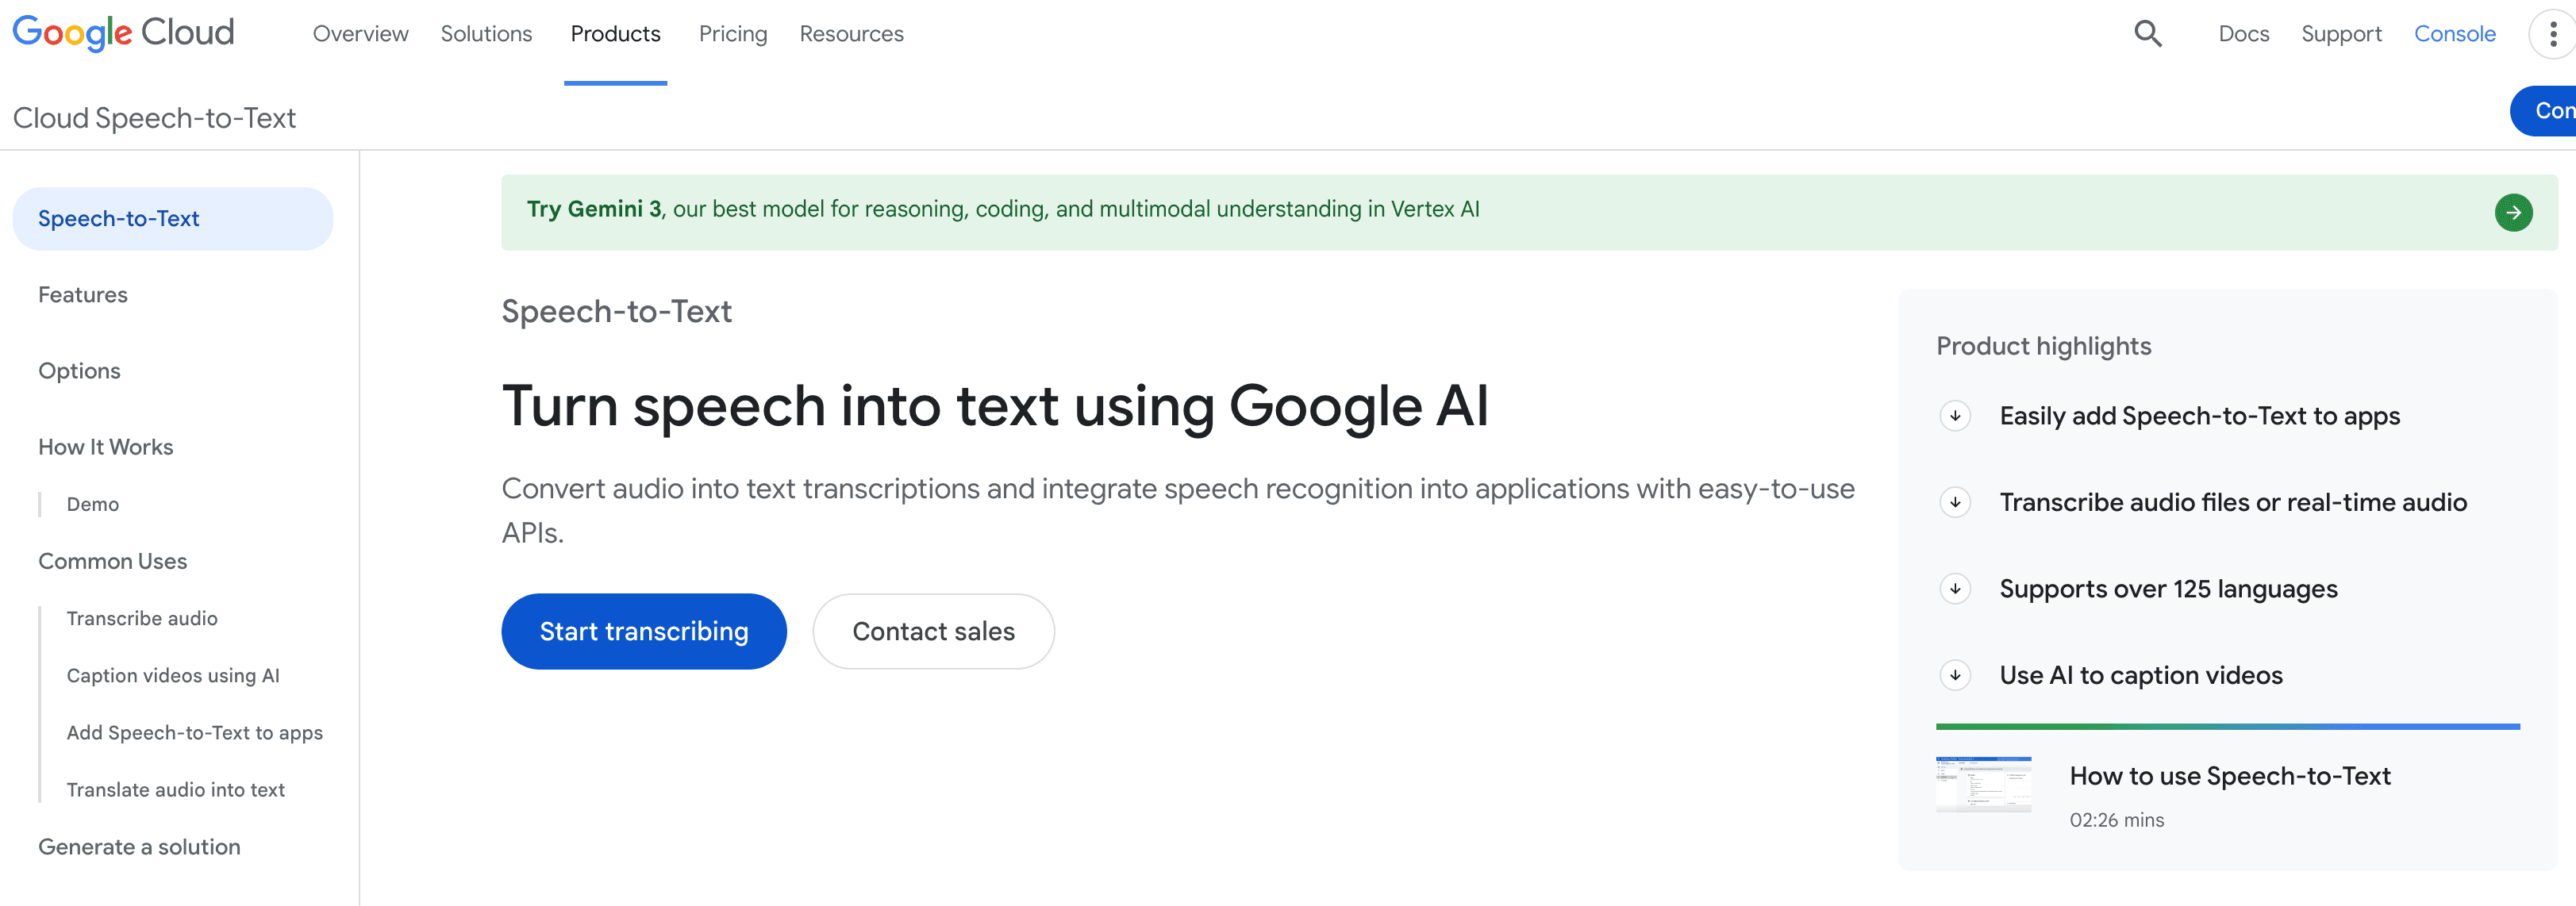Open the Pricing navigation item
Image resolution: width=2576 pixels, height=906 pixels.
(733, 34)
